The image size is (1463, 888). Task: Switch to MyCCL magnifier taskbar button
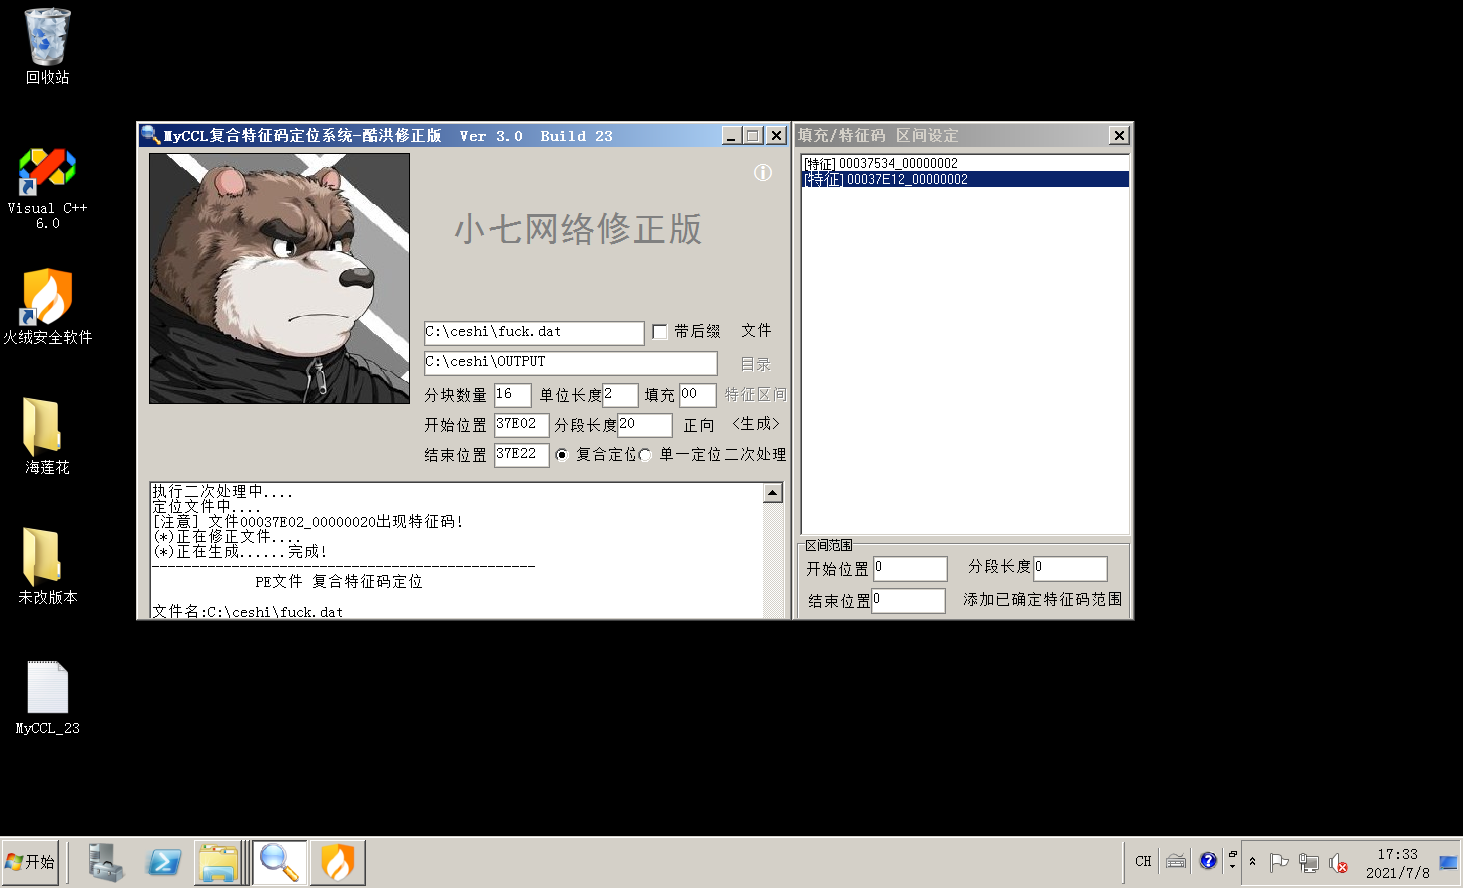279,862
